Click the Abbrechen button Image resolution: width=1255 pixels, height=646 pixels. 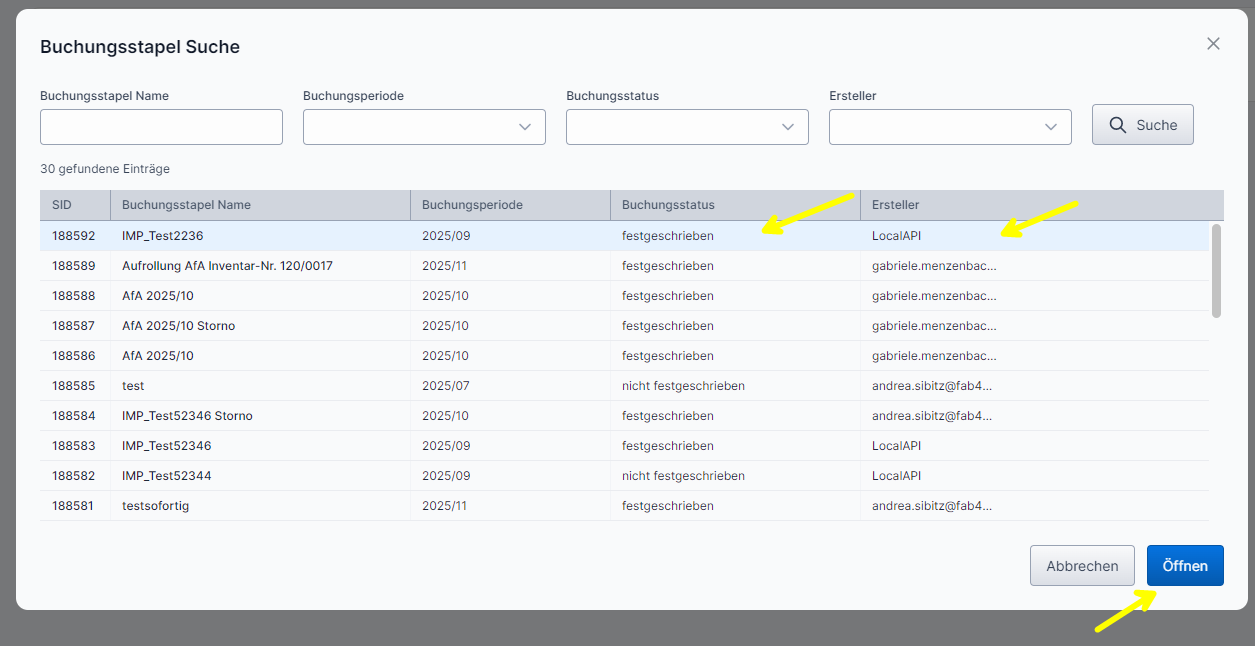(1081, 566)
